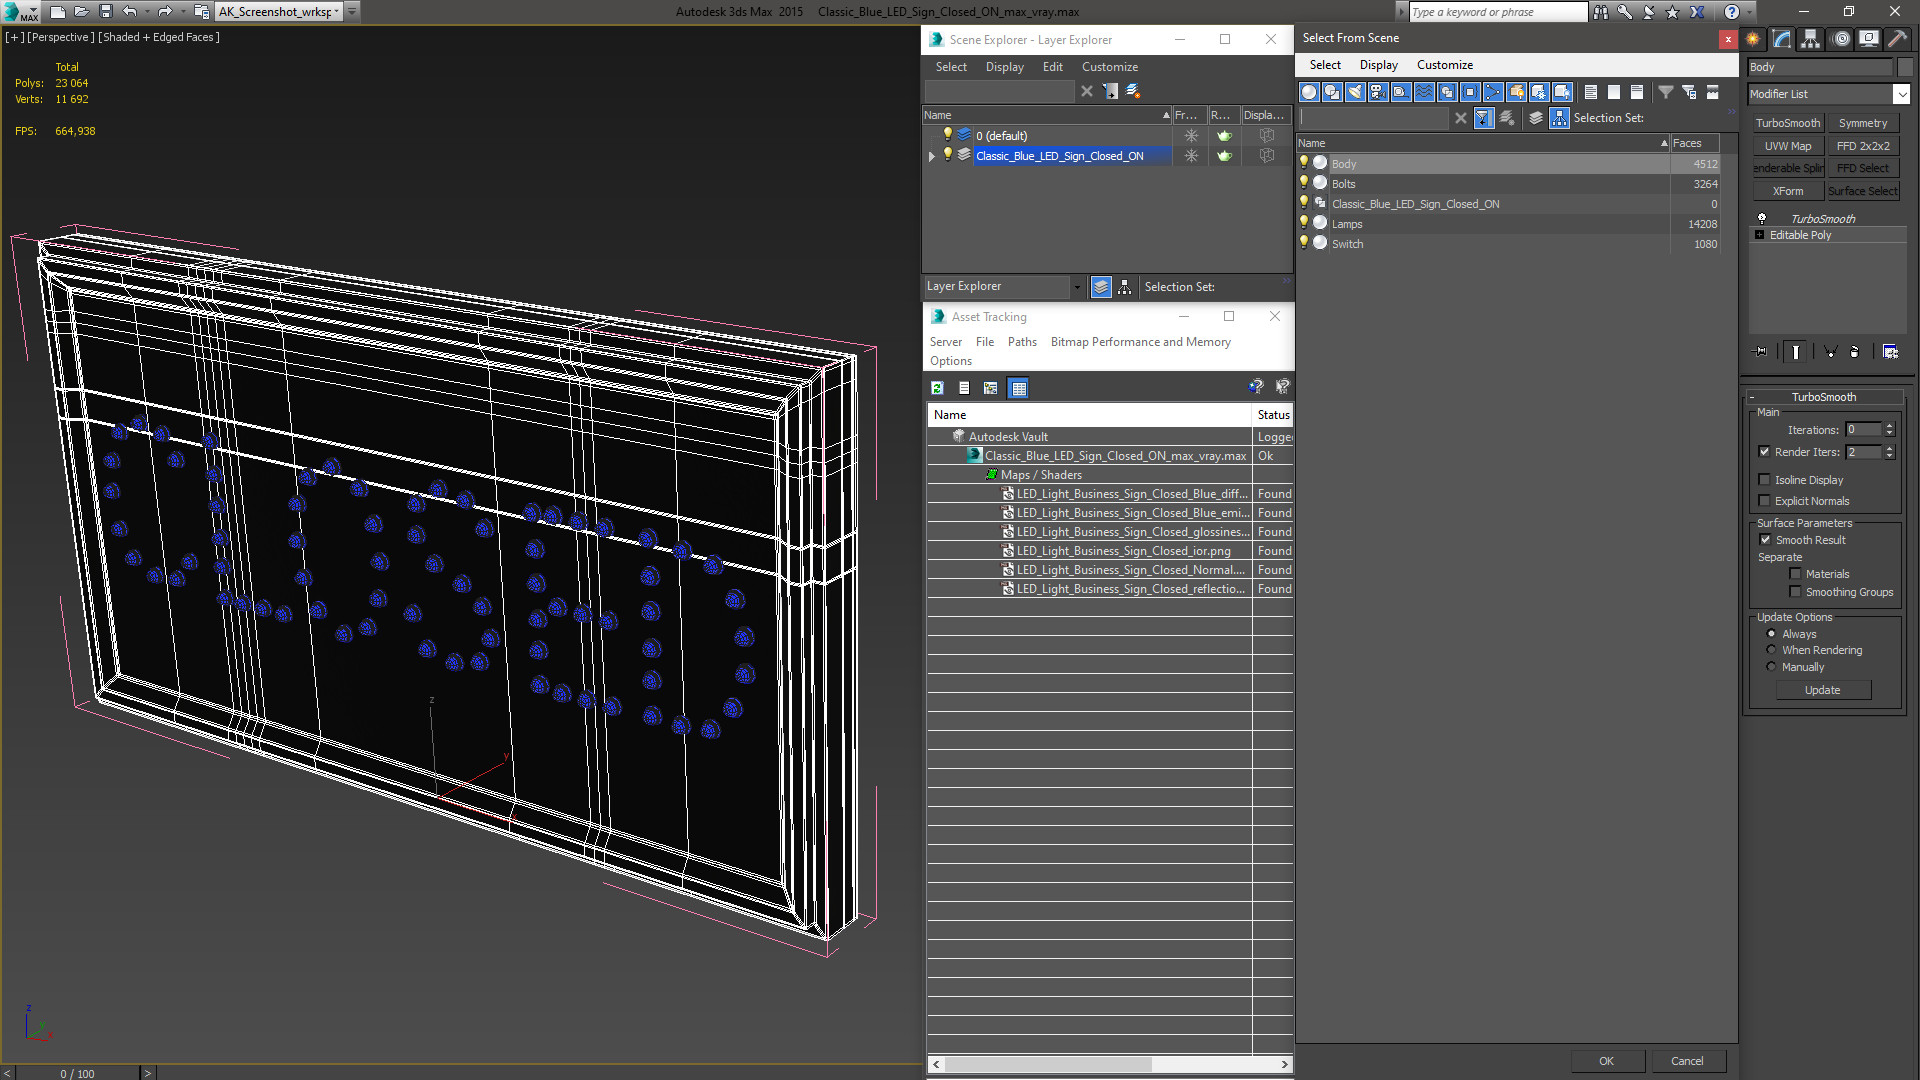The width and height of the screenshot is (1920, 1080).
Task: Toggle Display Helpers filter in Select From Scene
Action: coord(1401,92)
